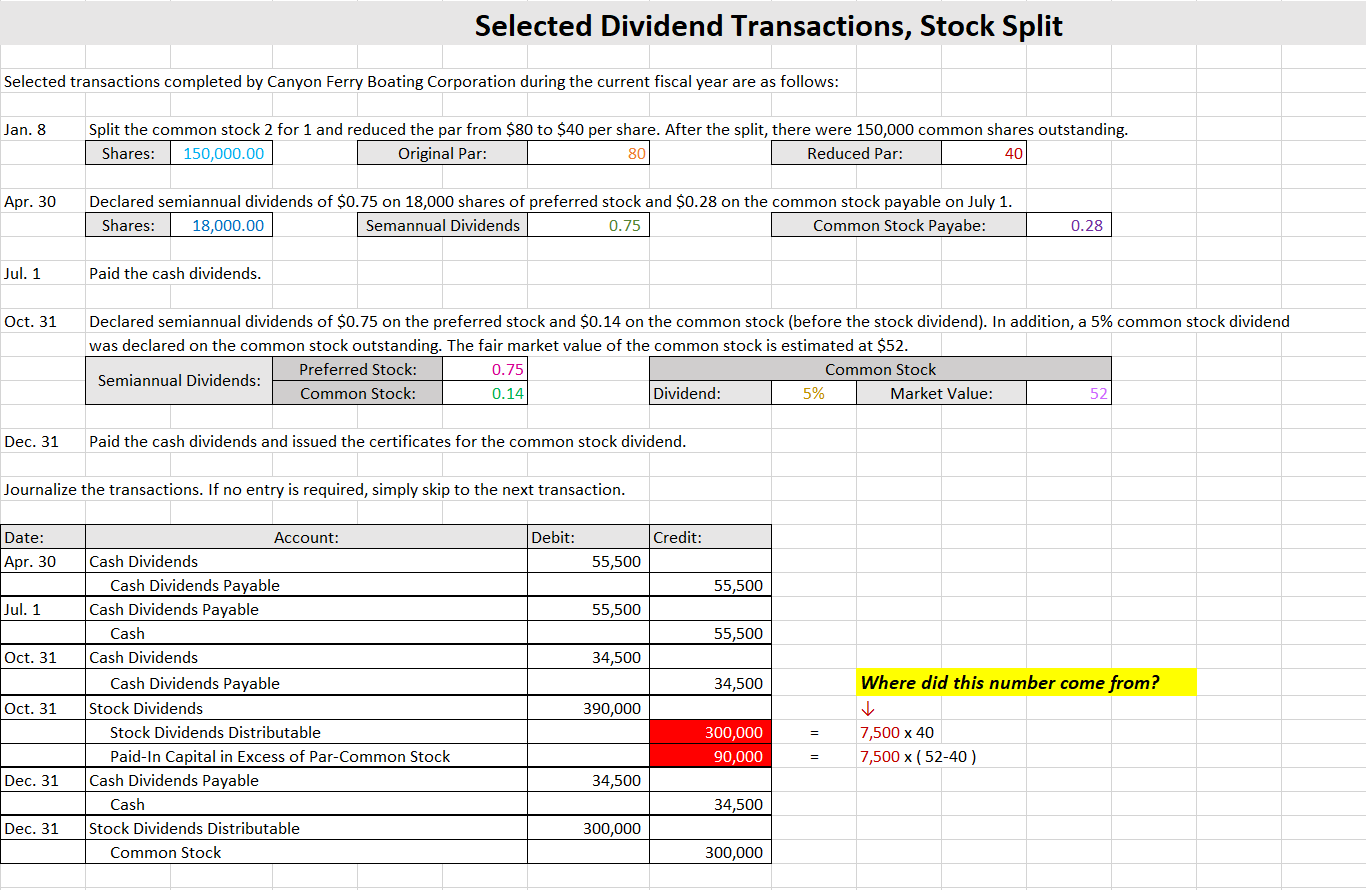
Task: Select the Oct. 31 Cash Dividends debit of 34,500
Action: pyautogui.click(x=588, y=657)
